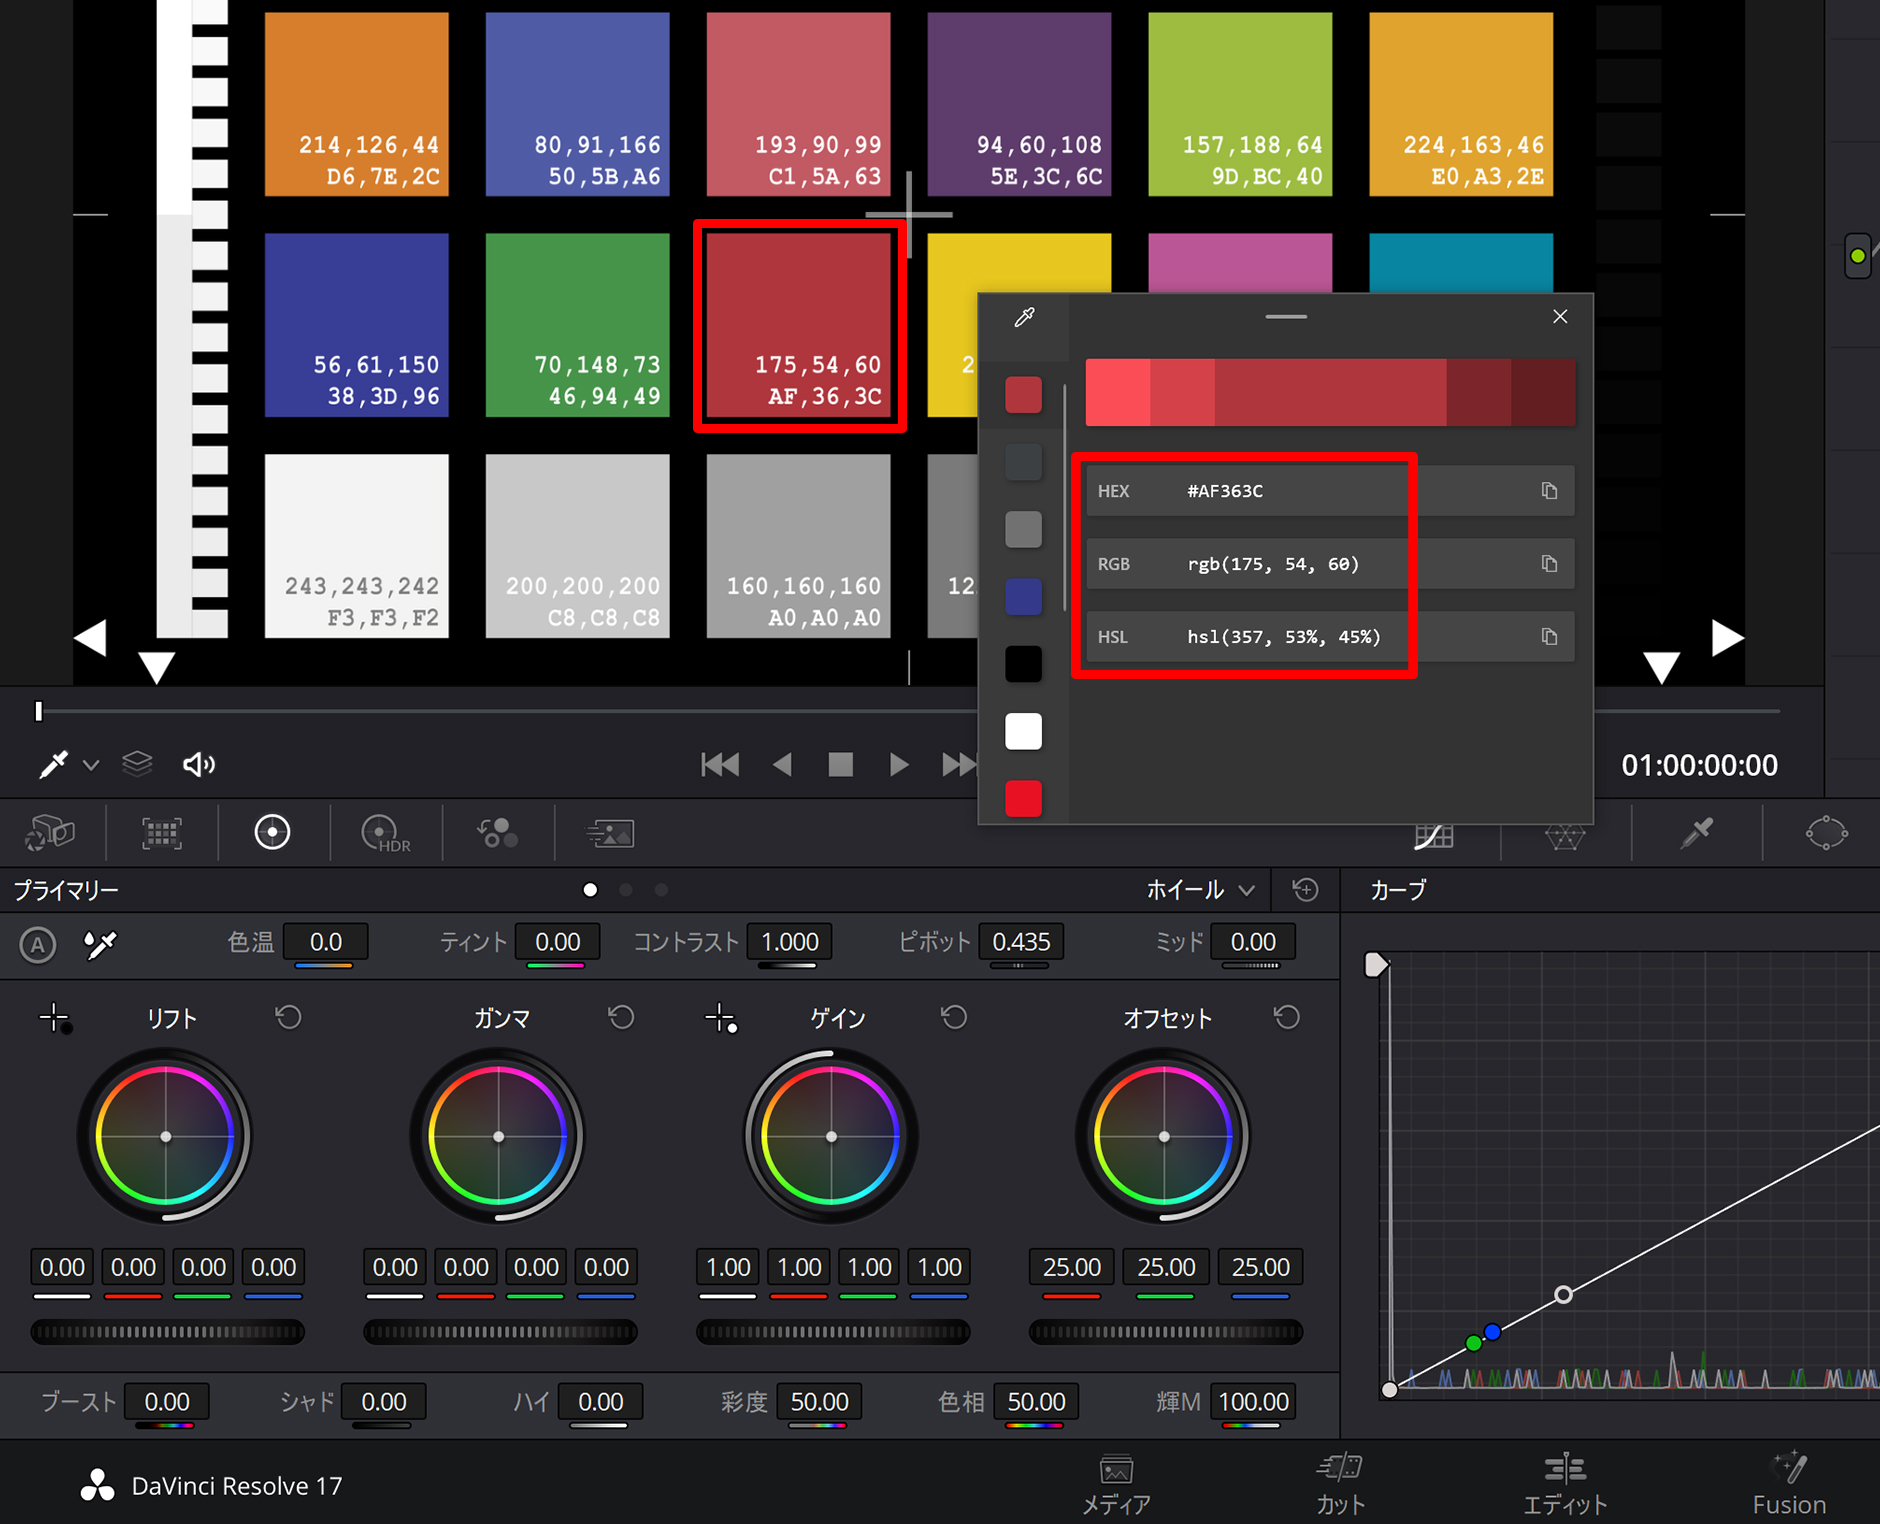The width and height of the screenshot is (1880, 1524).
Task: Play the clip in reverse
Action: [x=782, y=765]
